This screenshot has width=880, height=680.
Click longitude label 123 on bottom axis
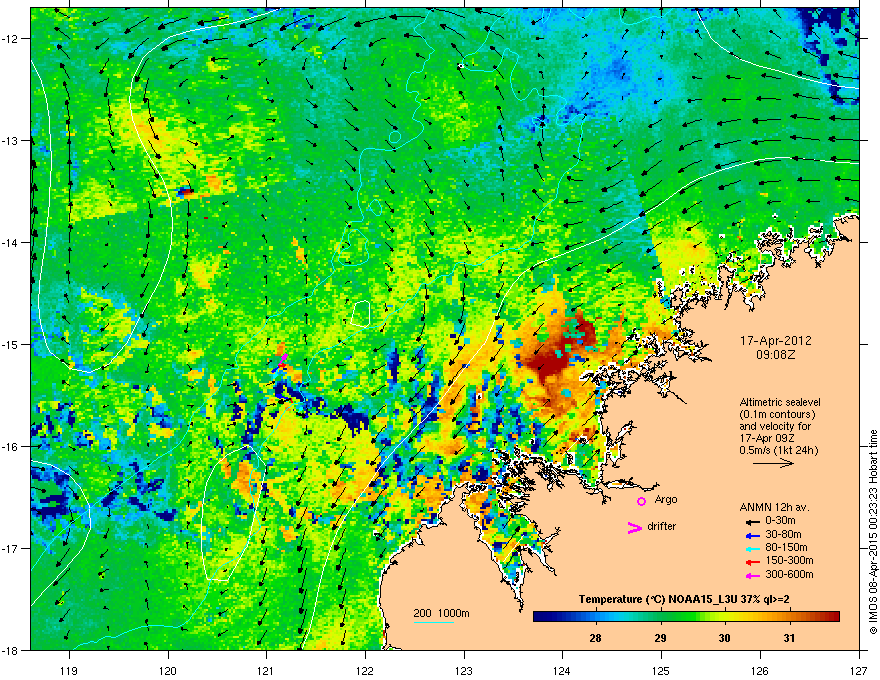464,671
